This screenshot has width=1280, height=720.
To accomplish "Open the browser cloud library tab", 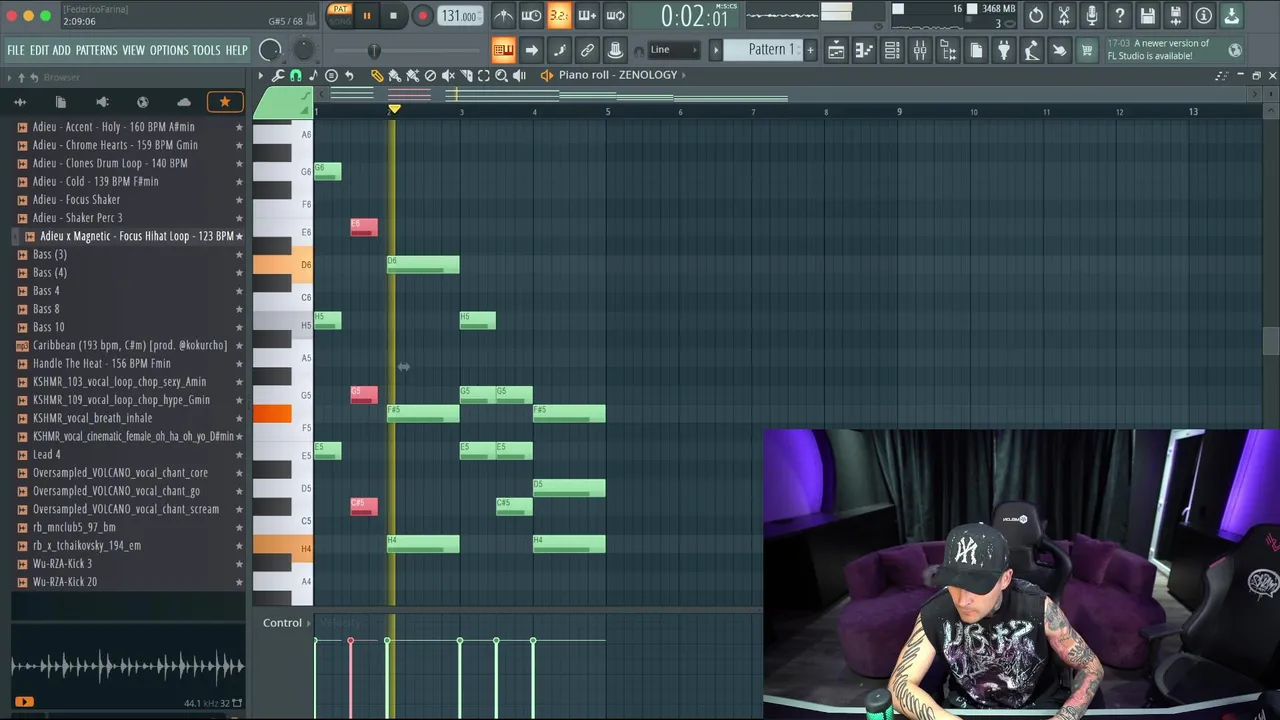I will [x=184, y=102].
